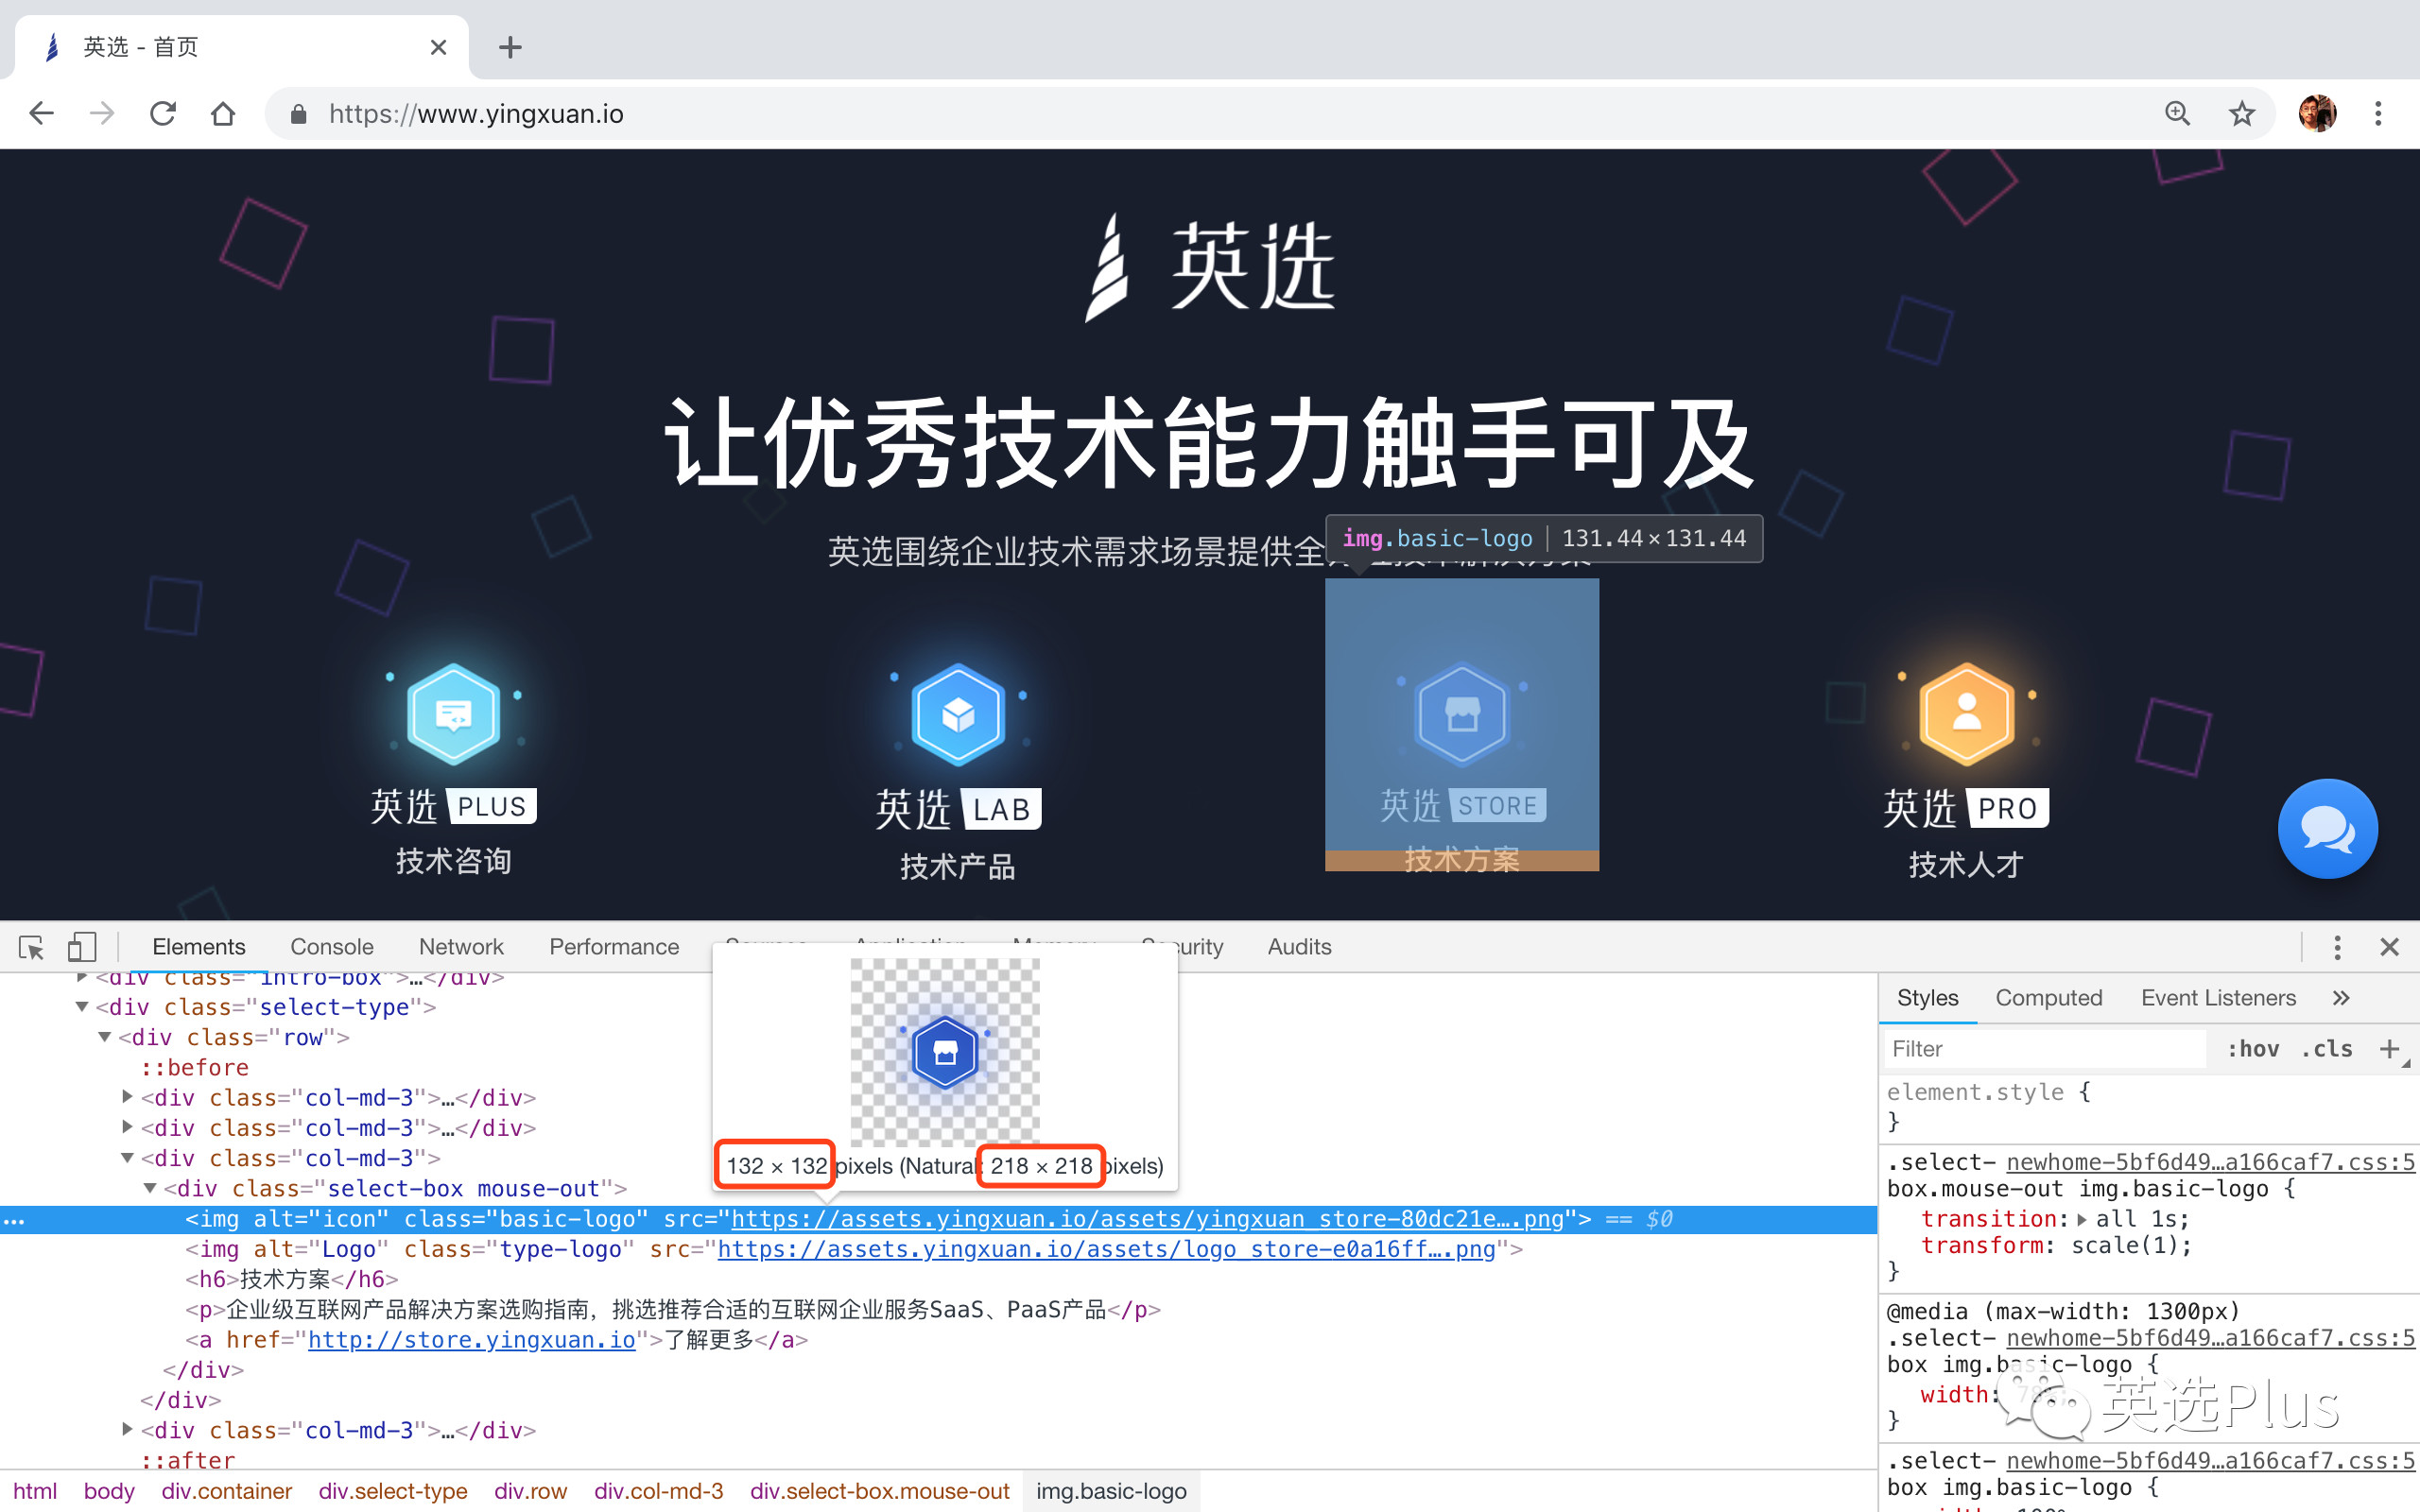
Task: Click the site lock security icon
Action: pyautogui.click(x=297, y=114)
